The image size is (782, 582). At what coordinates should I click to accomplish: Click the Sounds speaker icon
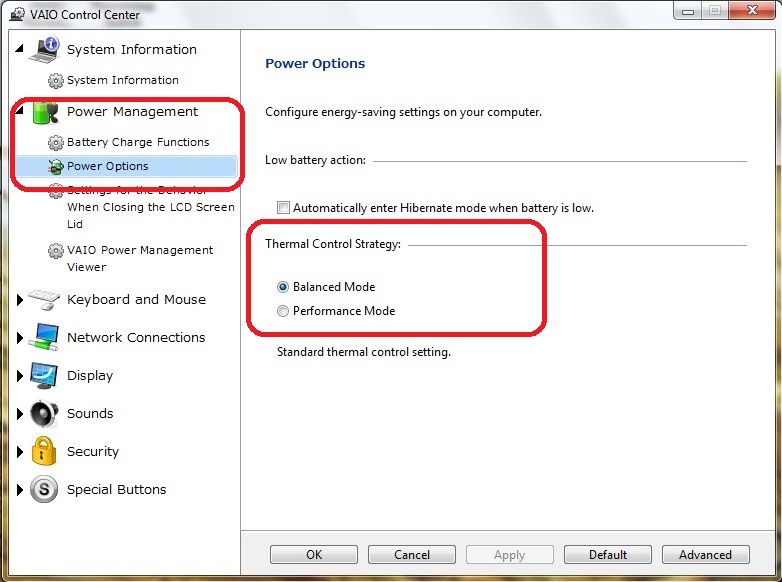44,413
